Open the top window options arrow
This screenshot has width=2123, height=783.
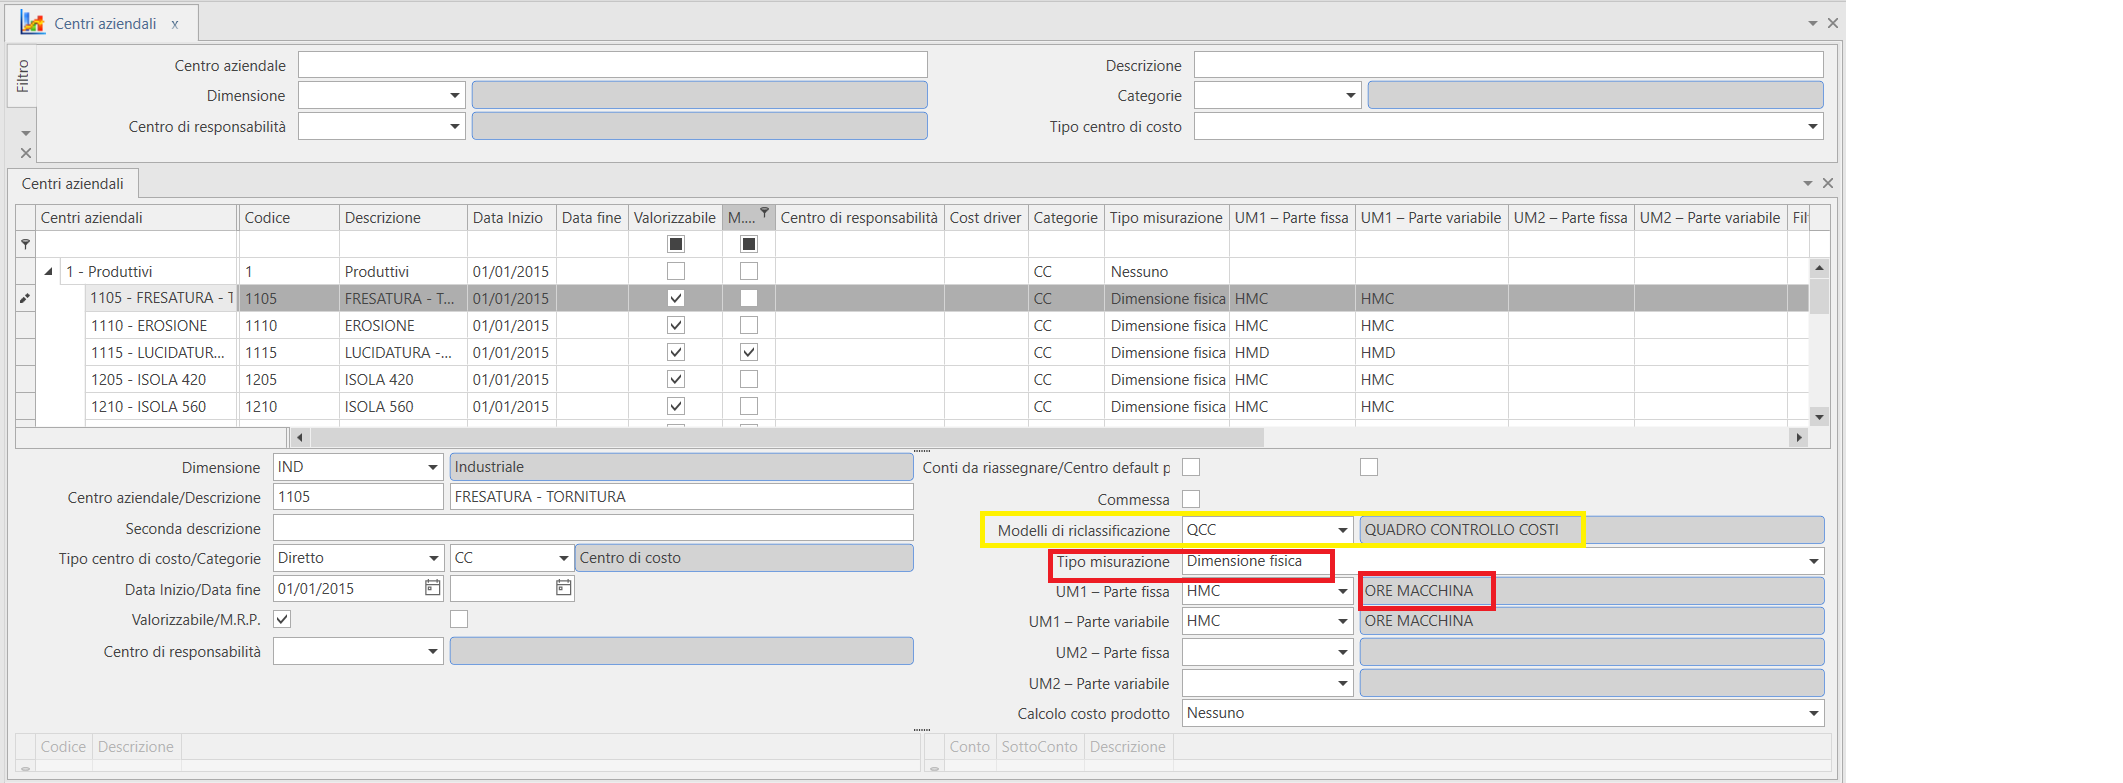coord(1813,23)
